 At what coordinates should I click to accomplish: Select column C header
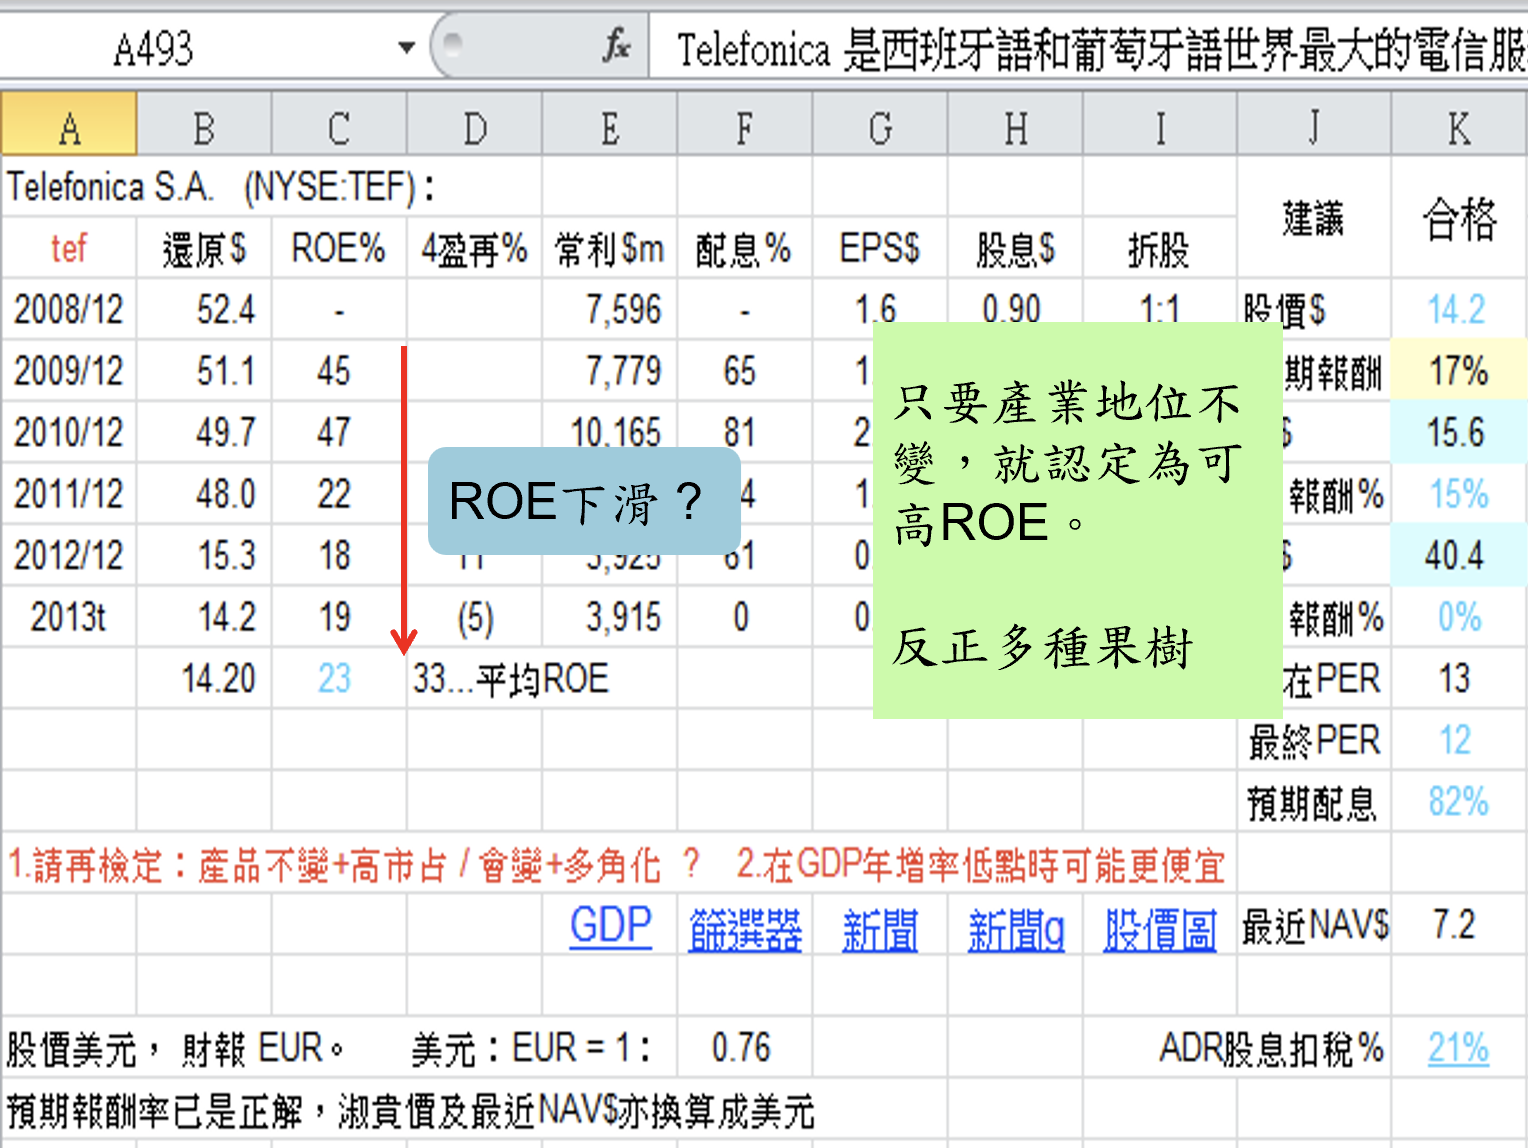click(339, 126)
